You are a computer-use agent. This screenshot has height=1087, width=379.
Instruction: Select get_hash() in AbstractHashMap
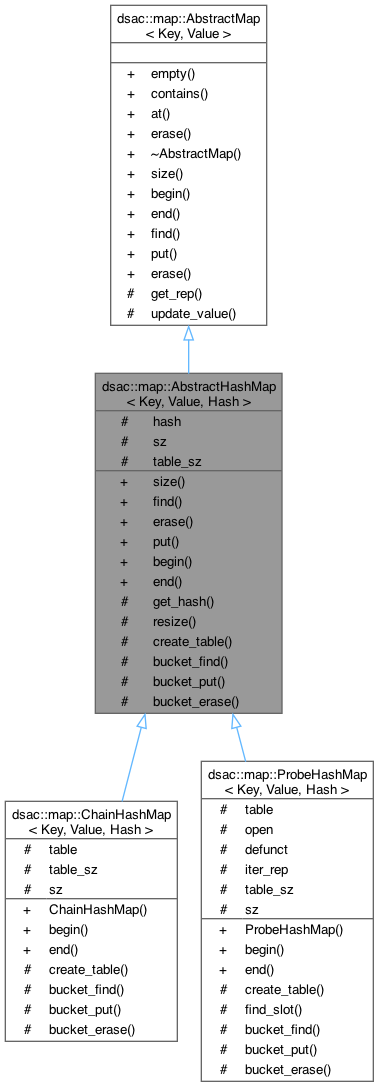179,602
